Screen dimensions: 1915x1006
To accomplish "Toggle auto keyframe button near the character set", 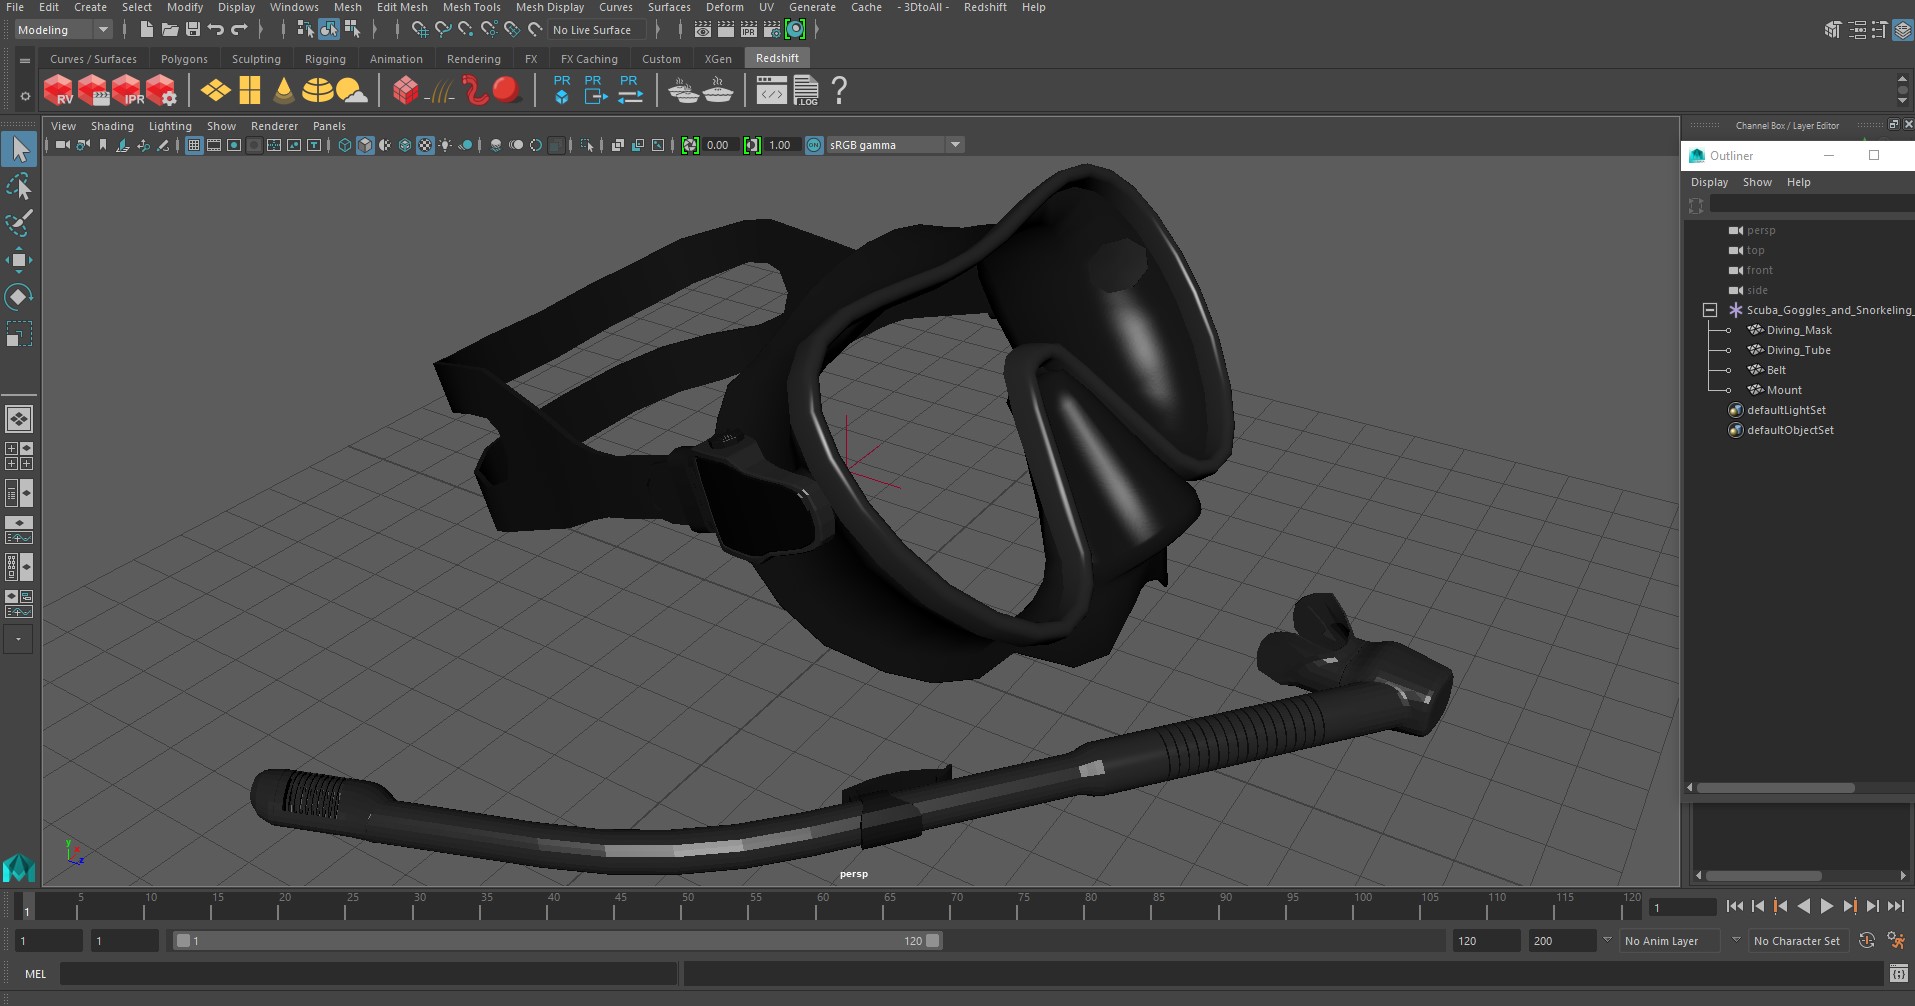I will click(x=1866, y=940).
